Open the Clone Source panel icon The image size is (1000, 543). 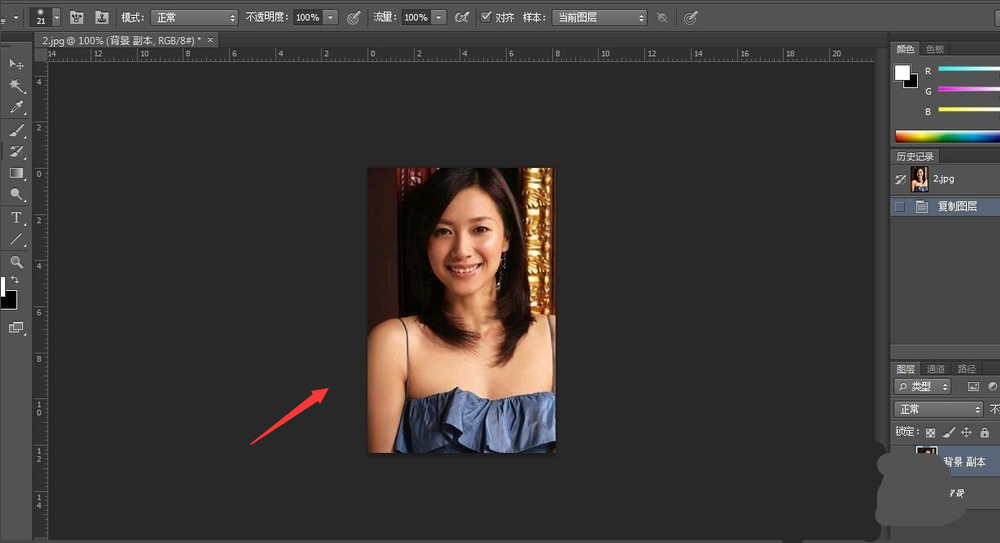tap(103, 18)
